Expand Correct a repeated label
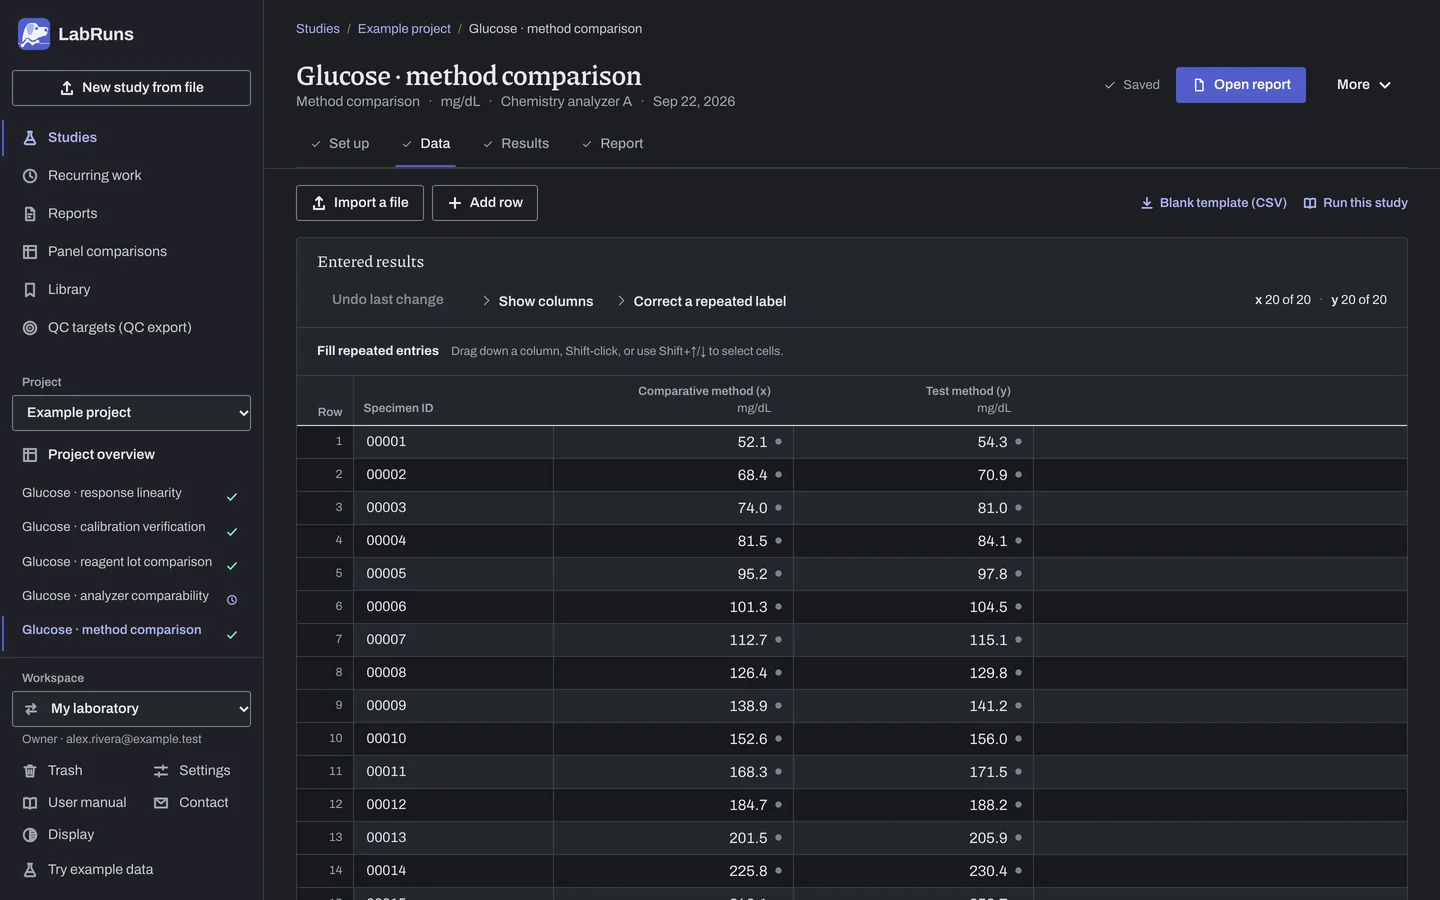The height and width of the screenshot is (900, 1440). coord(701,301)
